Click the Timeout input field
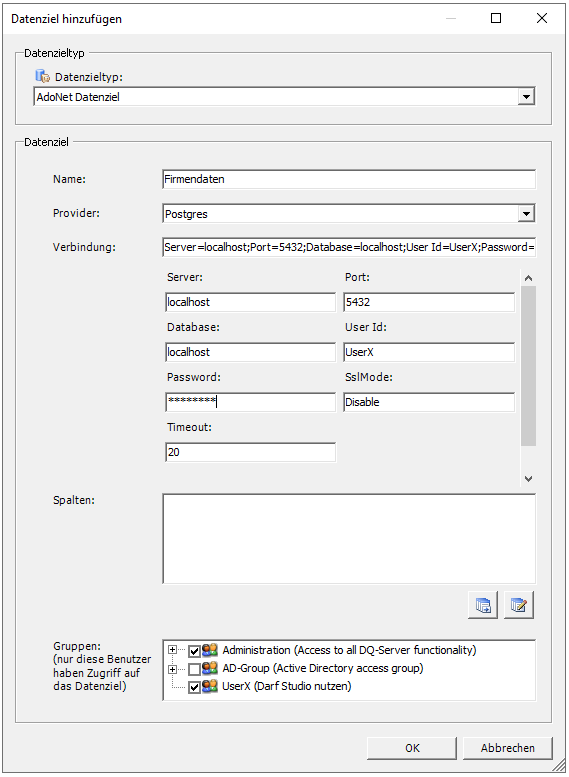569x777 pixels. [250, 452]
